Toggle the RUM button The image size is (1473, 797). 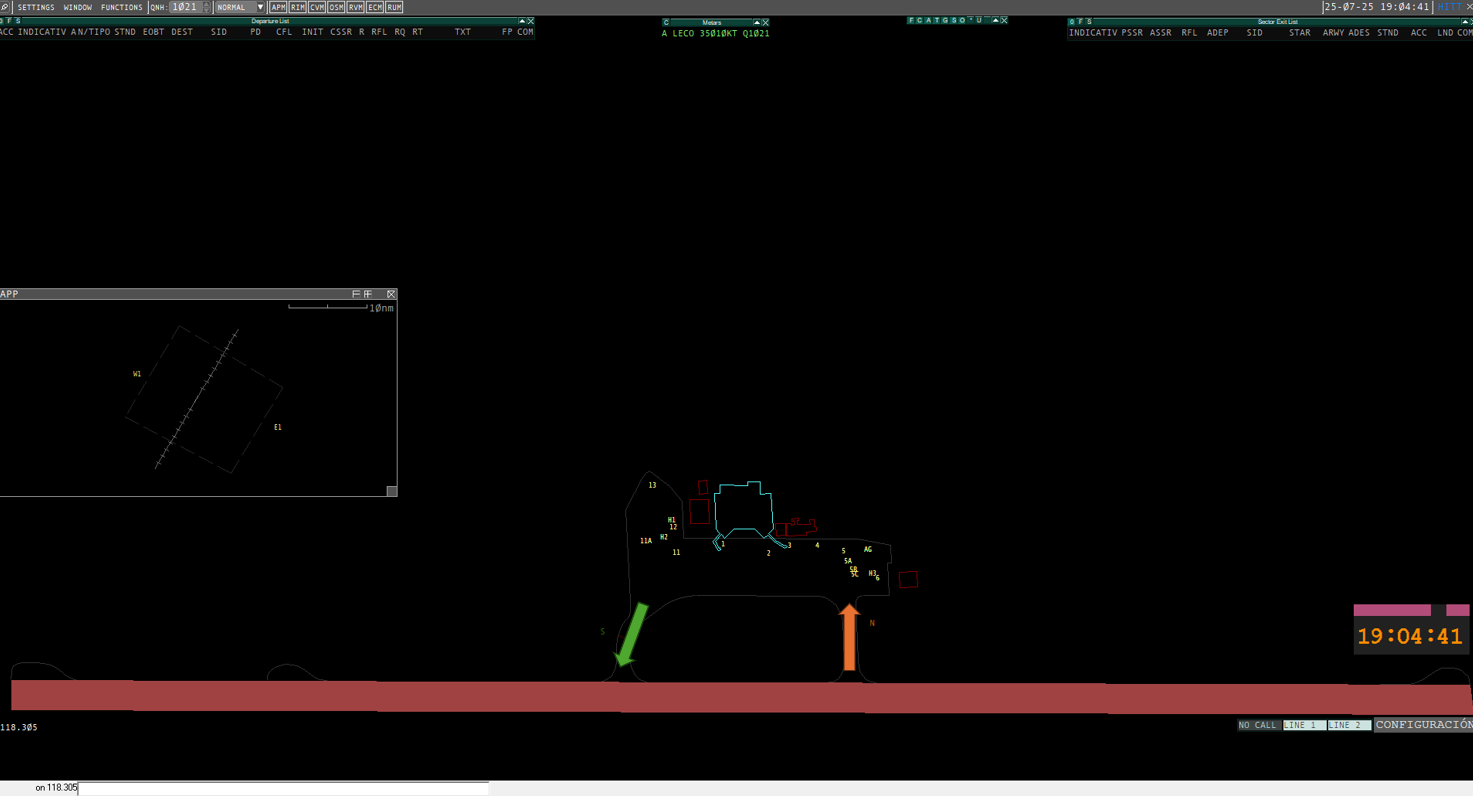click(x=394, y=7)
